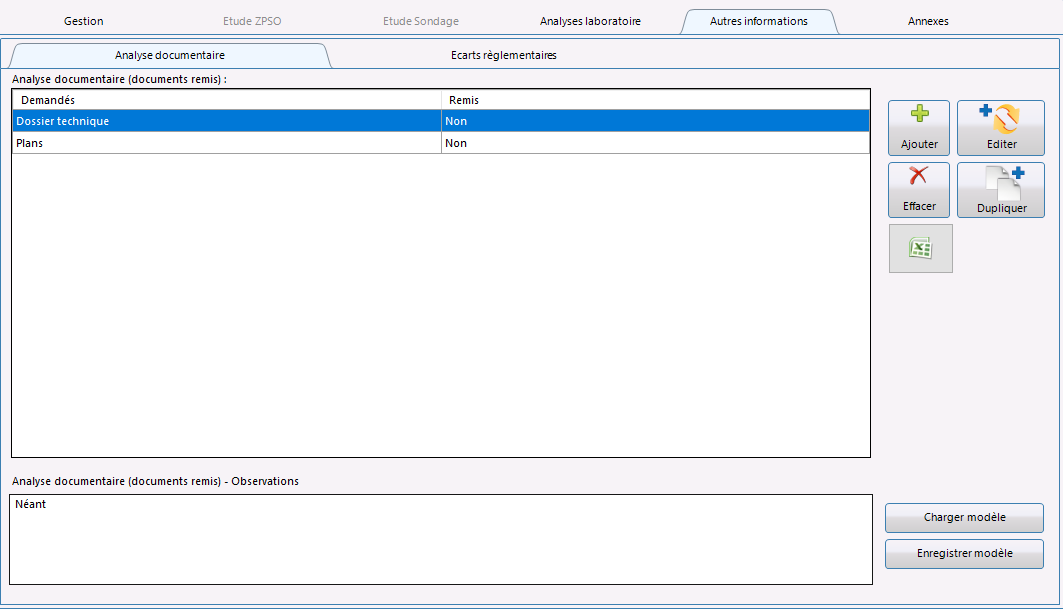Open the Etude ZPSO tab

pos(252,21)
